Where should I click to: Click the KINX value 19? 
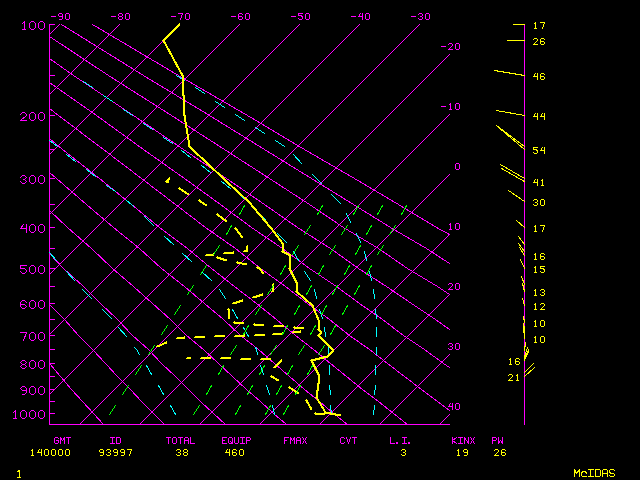tap(463, 453)
